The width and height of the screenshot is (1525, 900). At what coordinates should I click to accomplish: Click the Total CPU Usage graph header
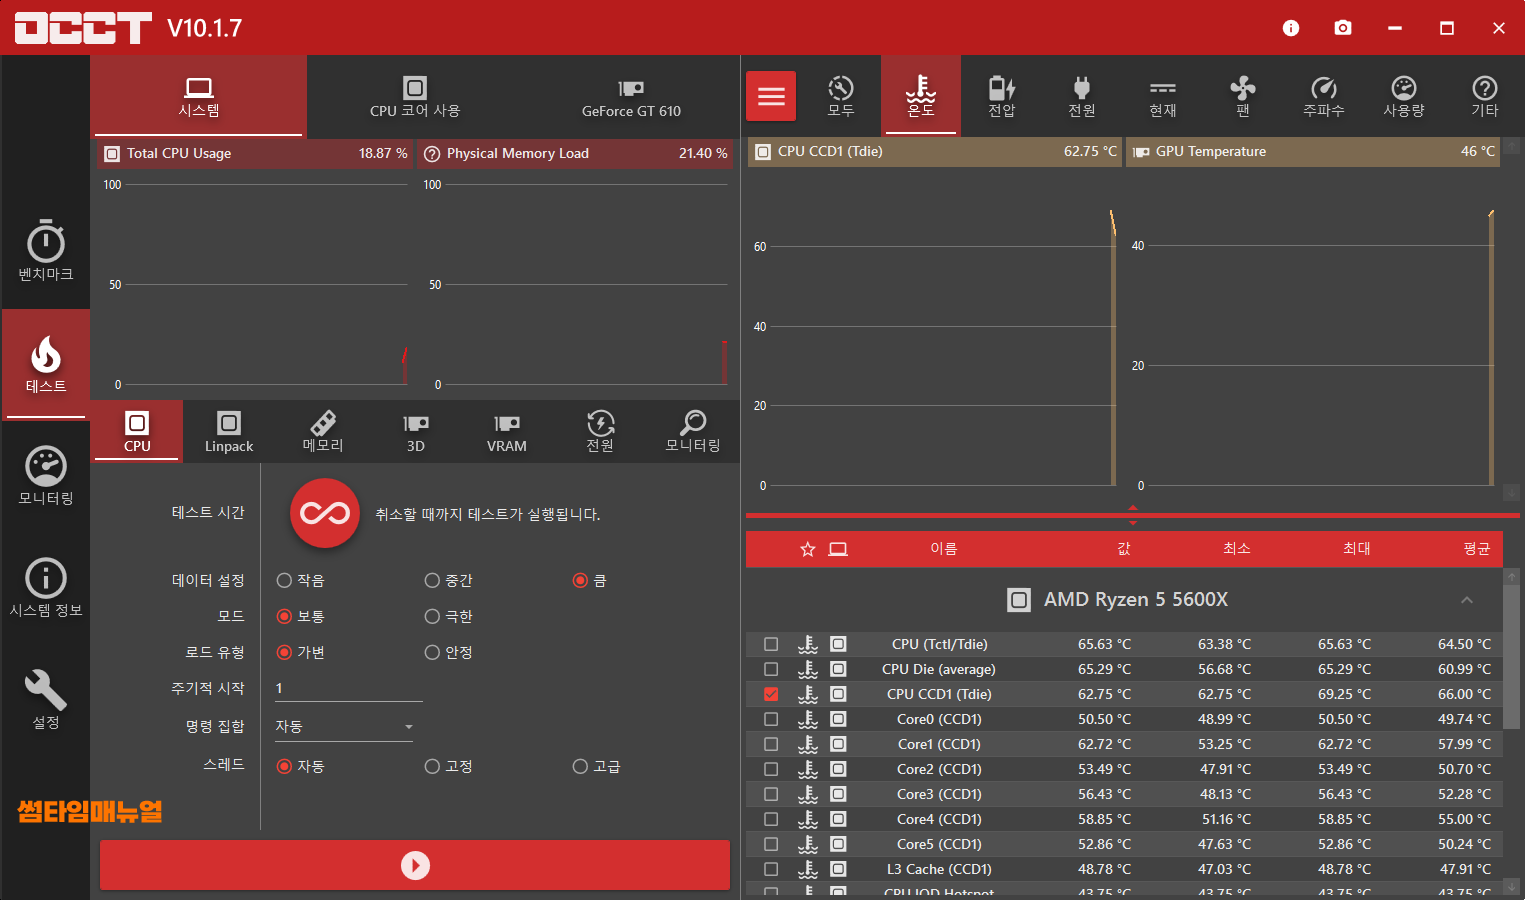tap(255, 153)
